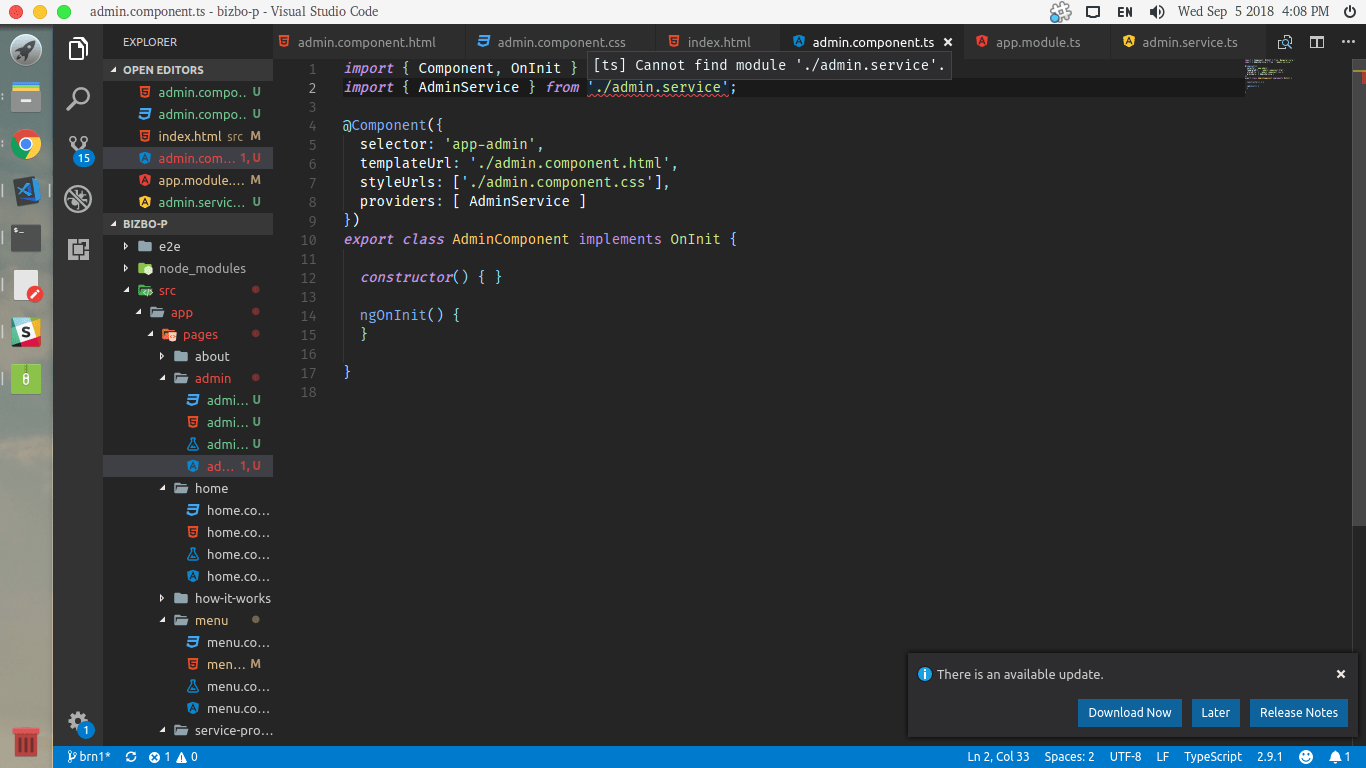Viewport: 1366px width, 768px height.
Task: Open the editor More Actions ellipsis
Action: point(1349,44)
